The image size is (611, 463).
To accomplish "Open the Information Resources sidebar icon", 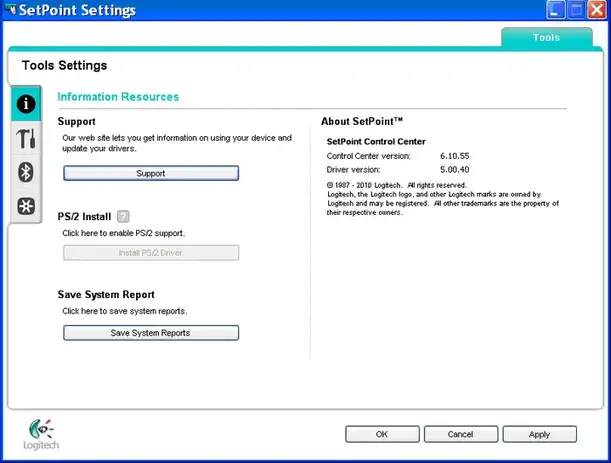I will click(26, 104).
